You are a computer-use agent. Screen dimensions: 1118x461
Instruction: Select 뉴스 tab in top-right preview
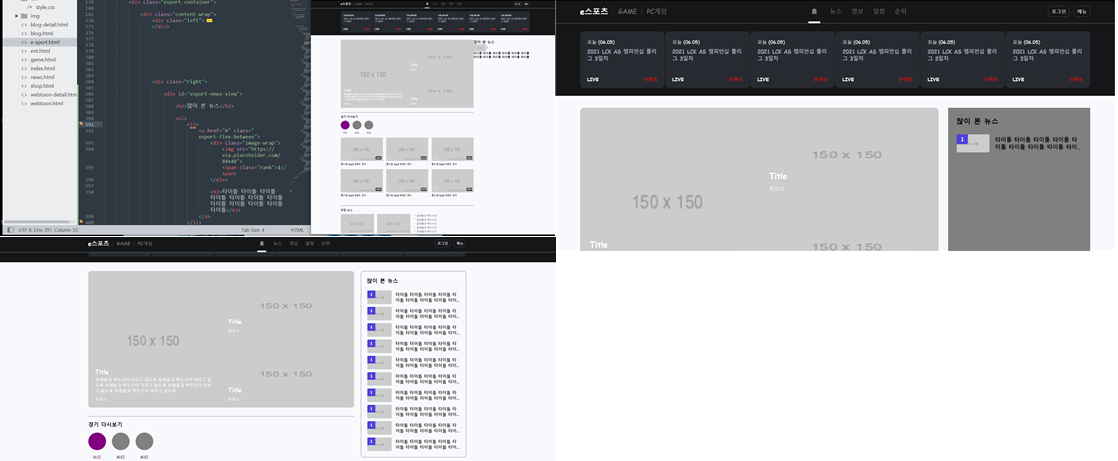[836, 11]
